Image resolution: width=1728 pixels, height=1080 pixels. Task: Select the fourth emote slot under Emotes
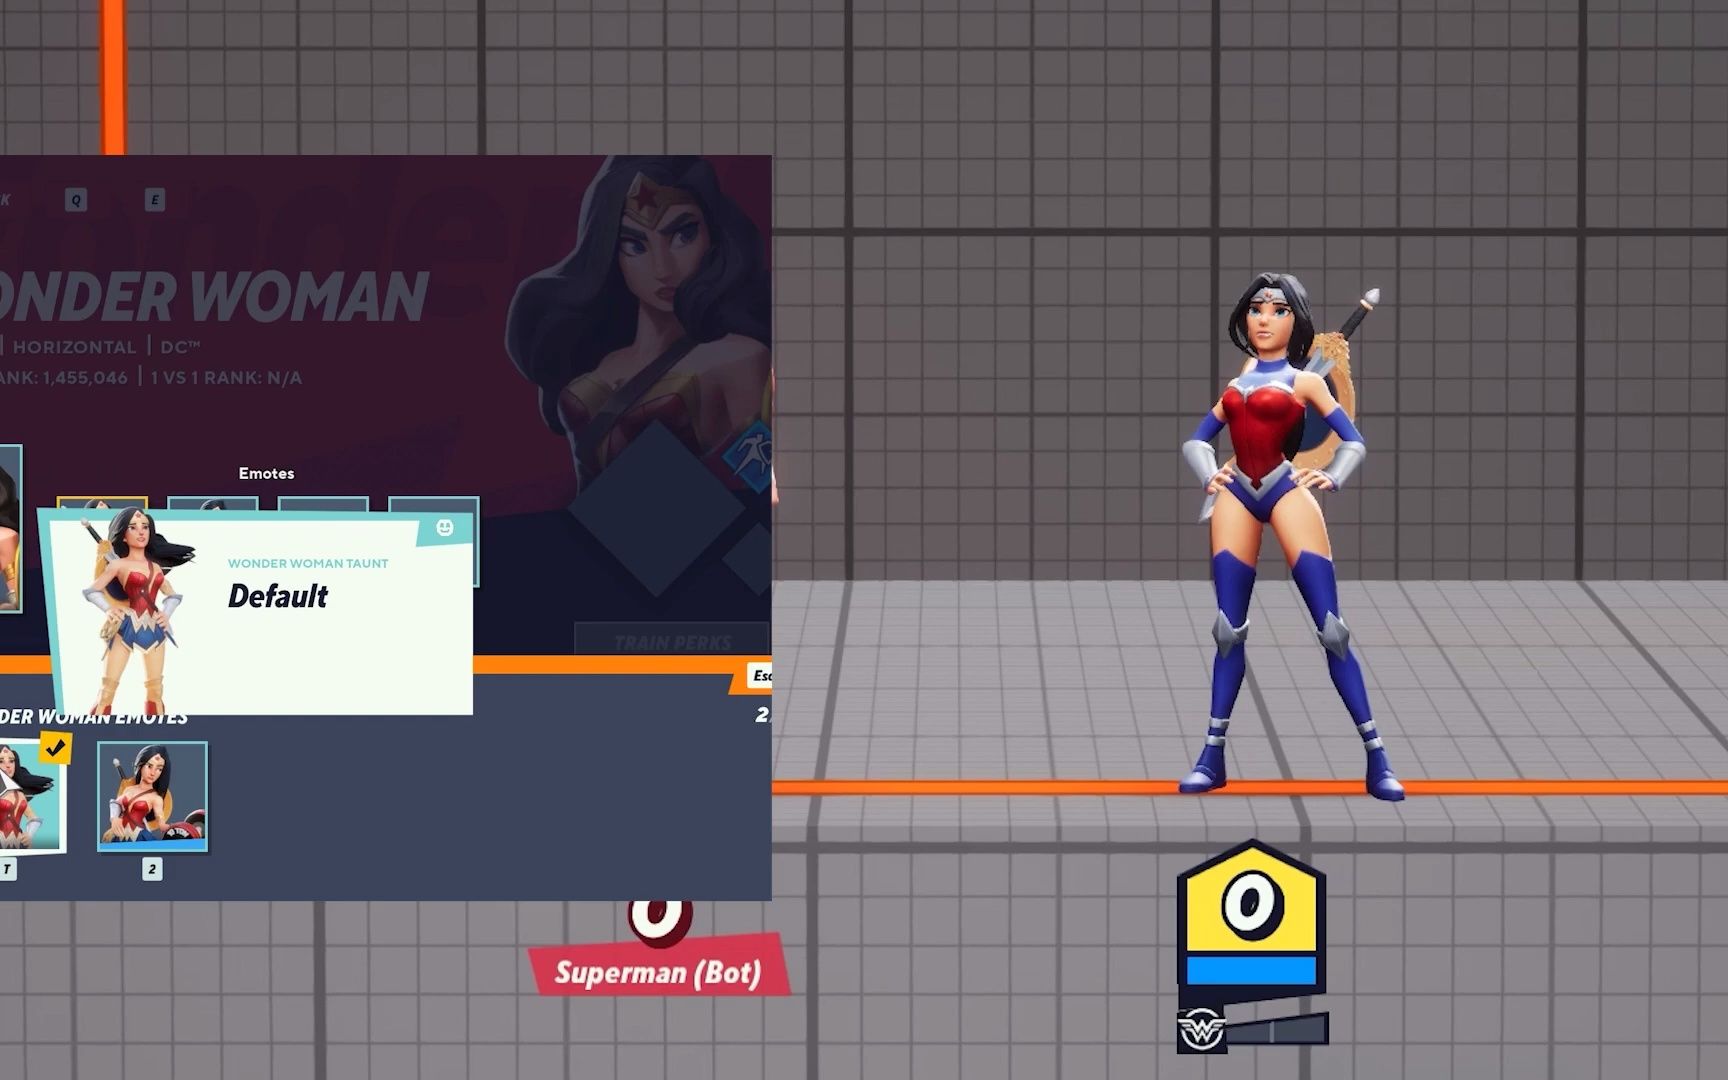click(433, 540)
